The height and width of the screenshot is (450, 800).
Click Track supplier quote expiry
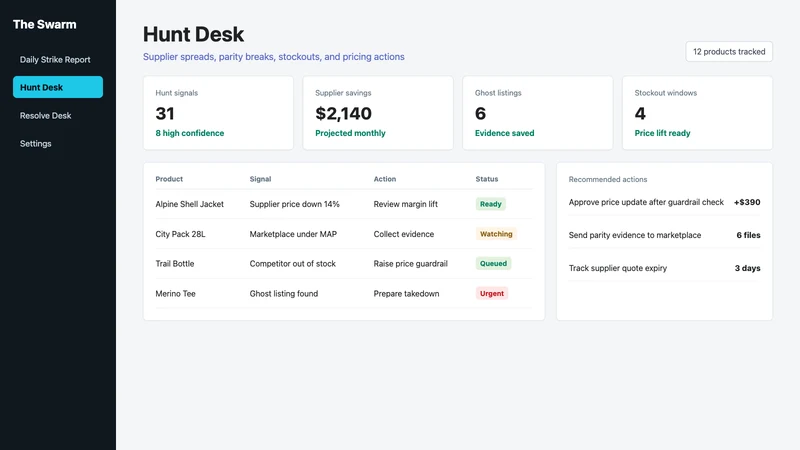click(x=618, y=268)
